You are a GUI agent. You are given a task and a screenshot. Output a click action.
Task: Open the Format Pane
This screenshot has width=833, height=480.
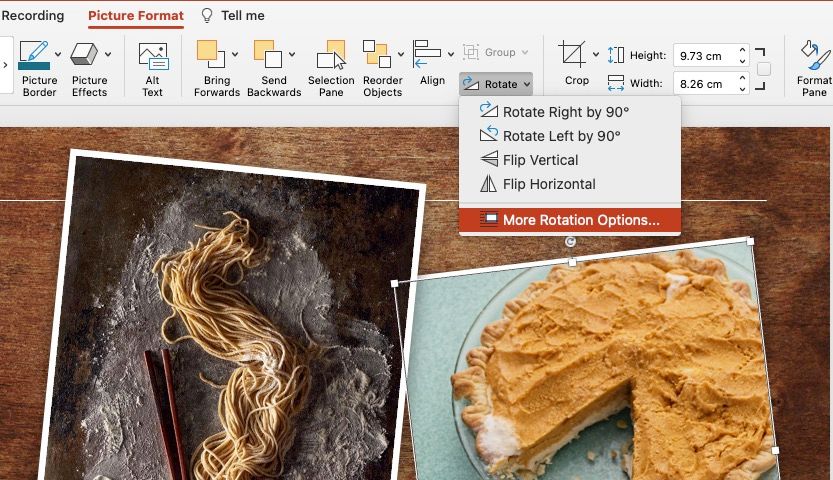point(815,70)
